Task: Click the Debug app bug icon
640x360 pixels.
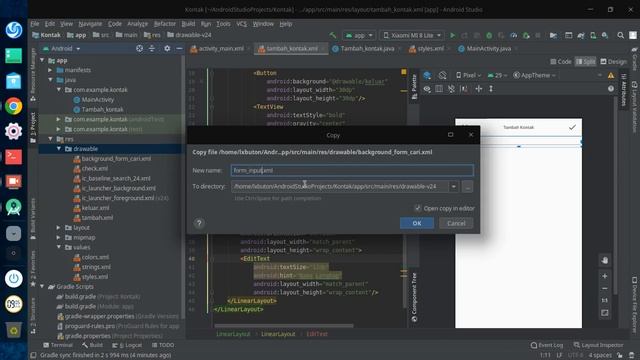Action: [x=489, y=36]
